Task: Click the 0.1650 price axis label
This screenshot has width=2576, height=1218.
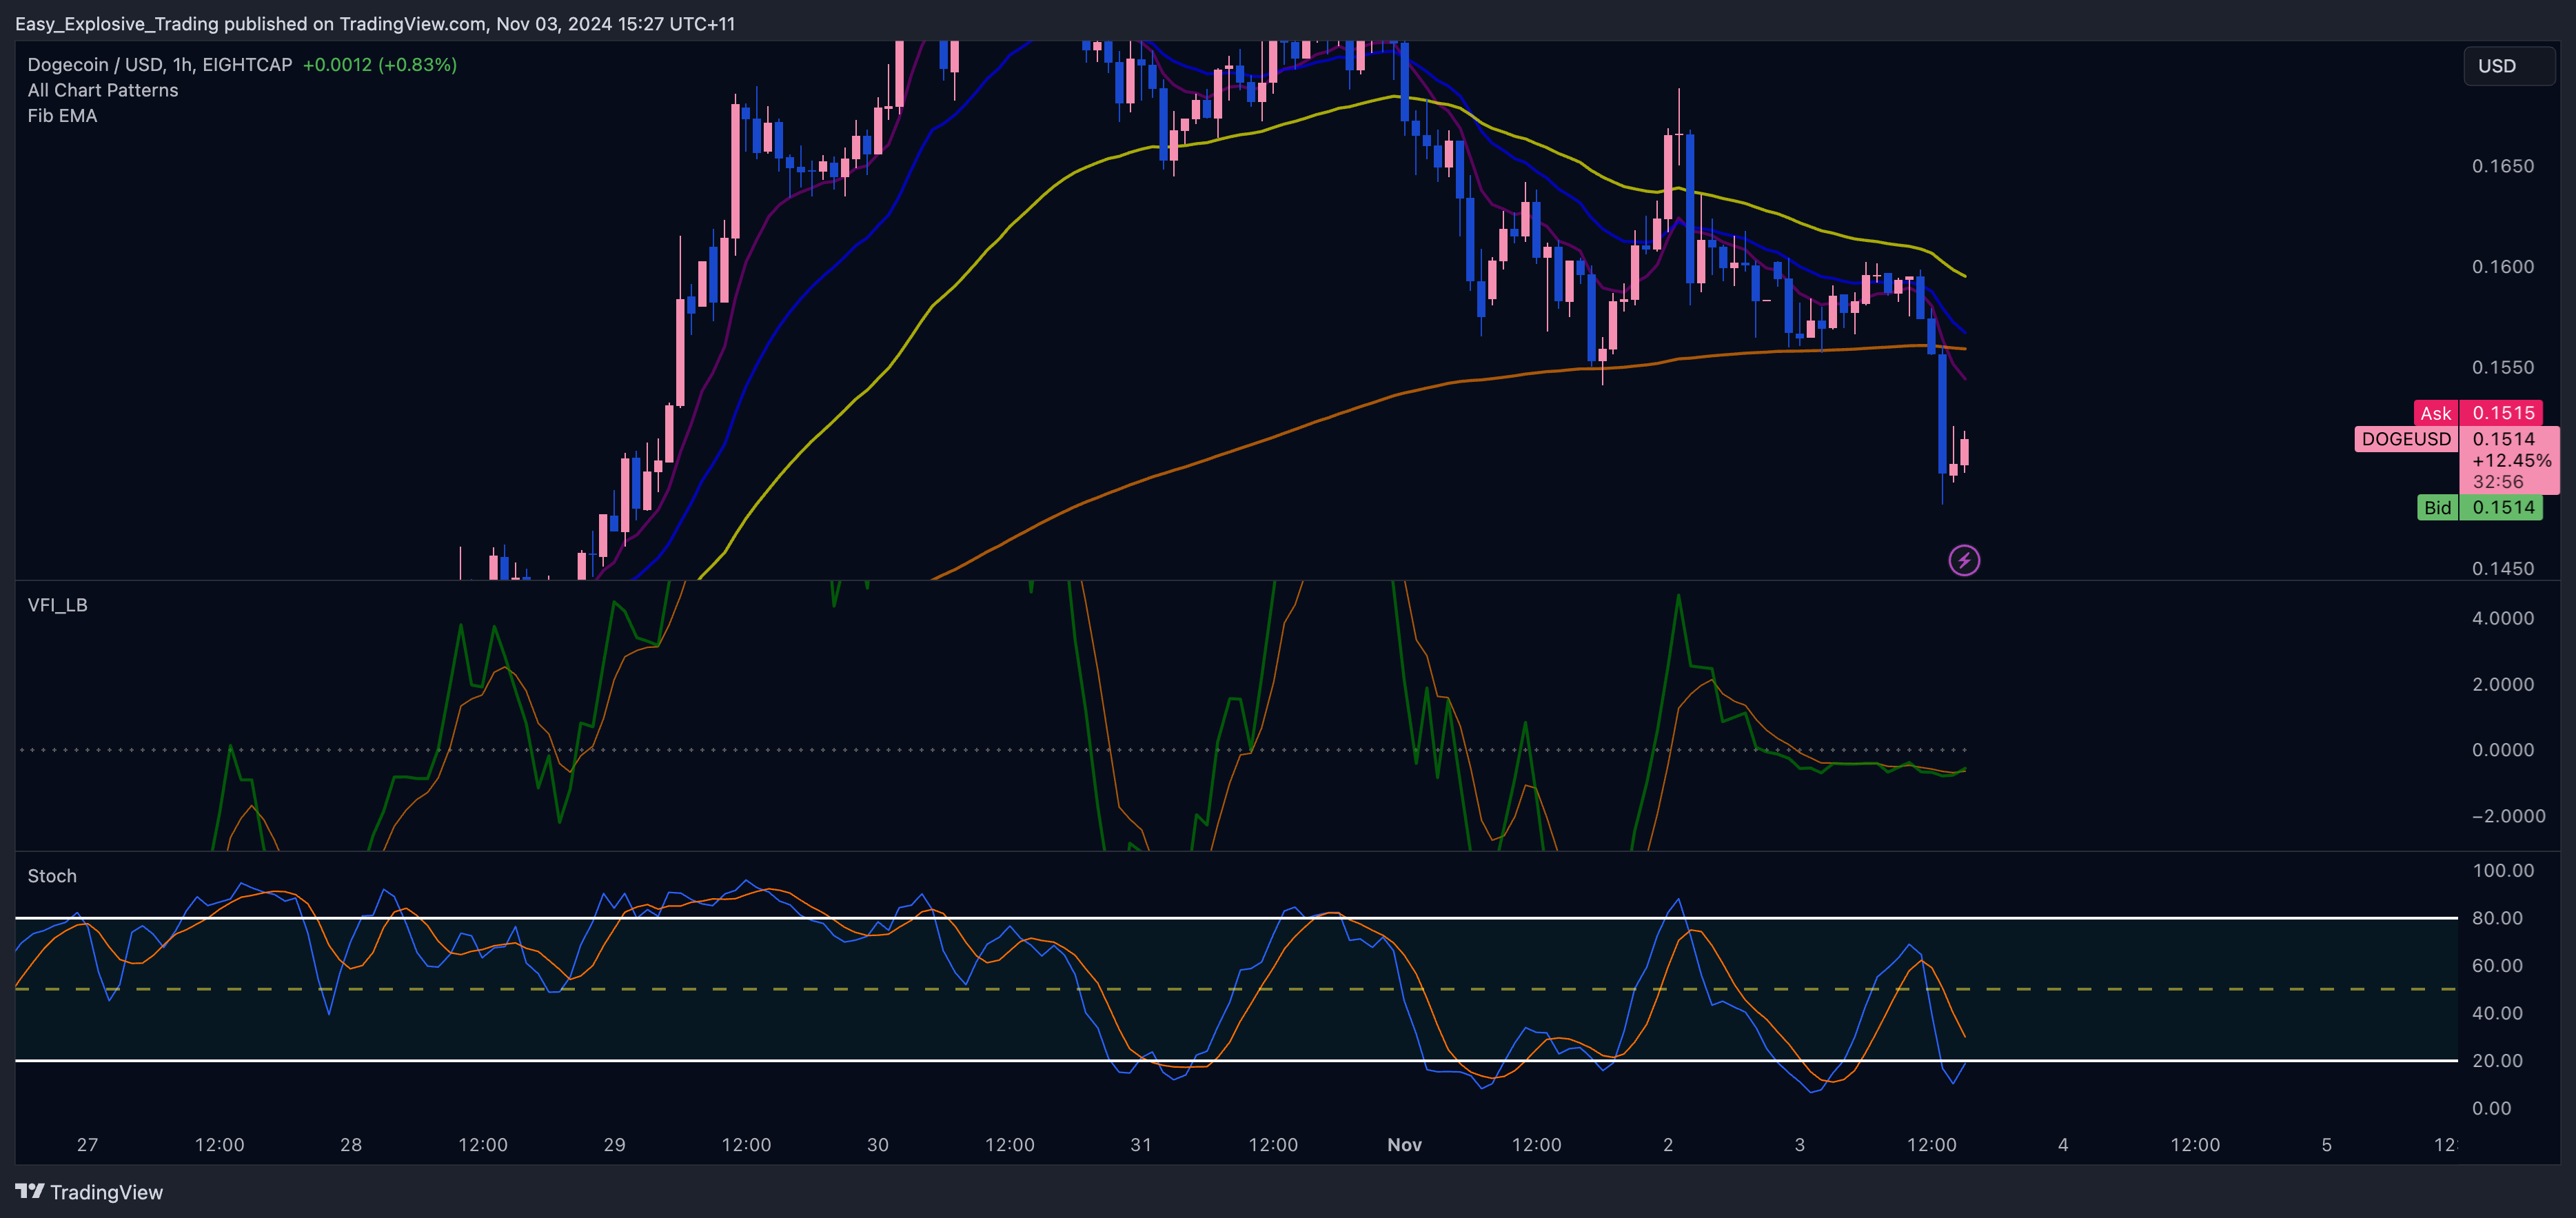Action: [2503, 166]
